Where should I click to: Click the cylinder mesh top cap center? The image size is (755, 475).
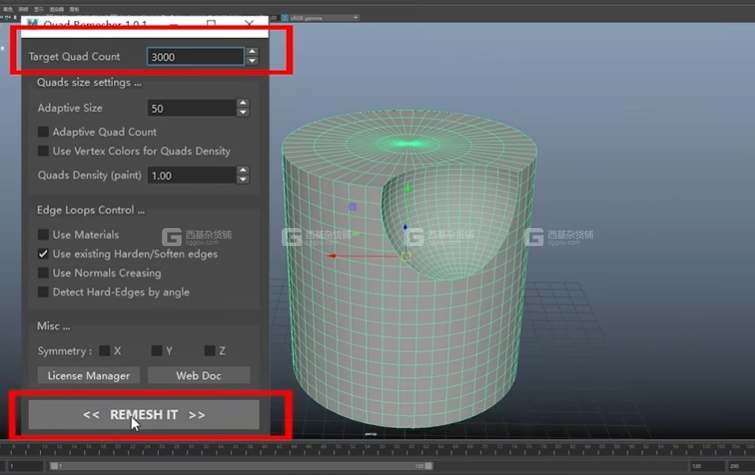(x=409, y=144)
